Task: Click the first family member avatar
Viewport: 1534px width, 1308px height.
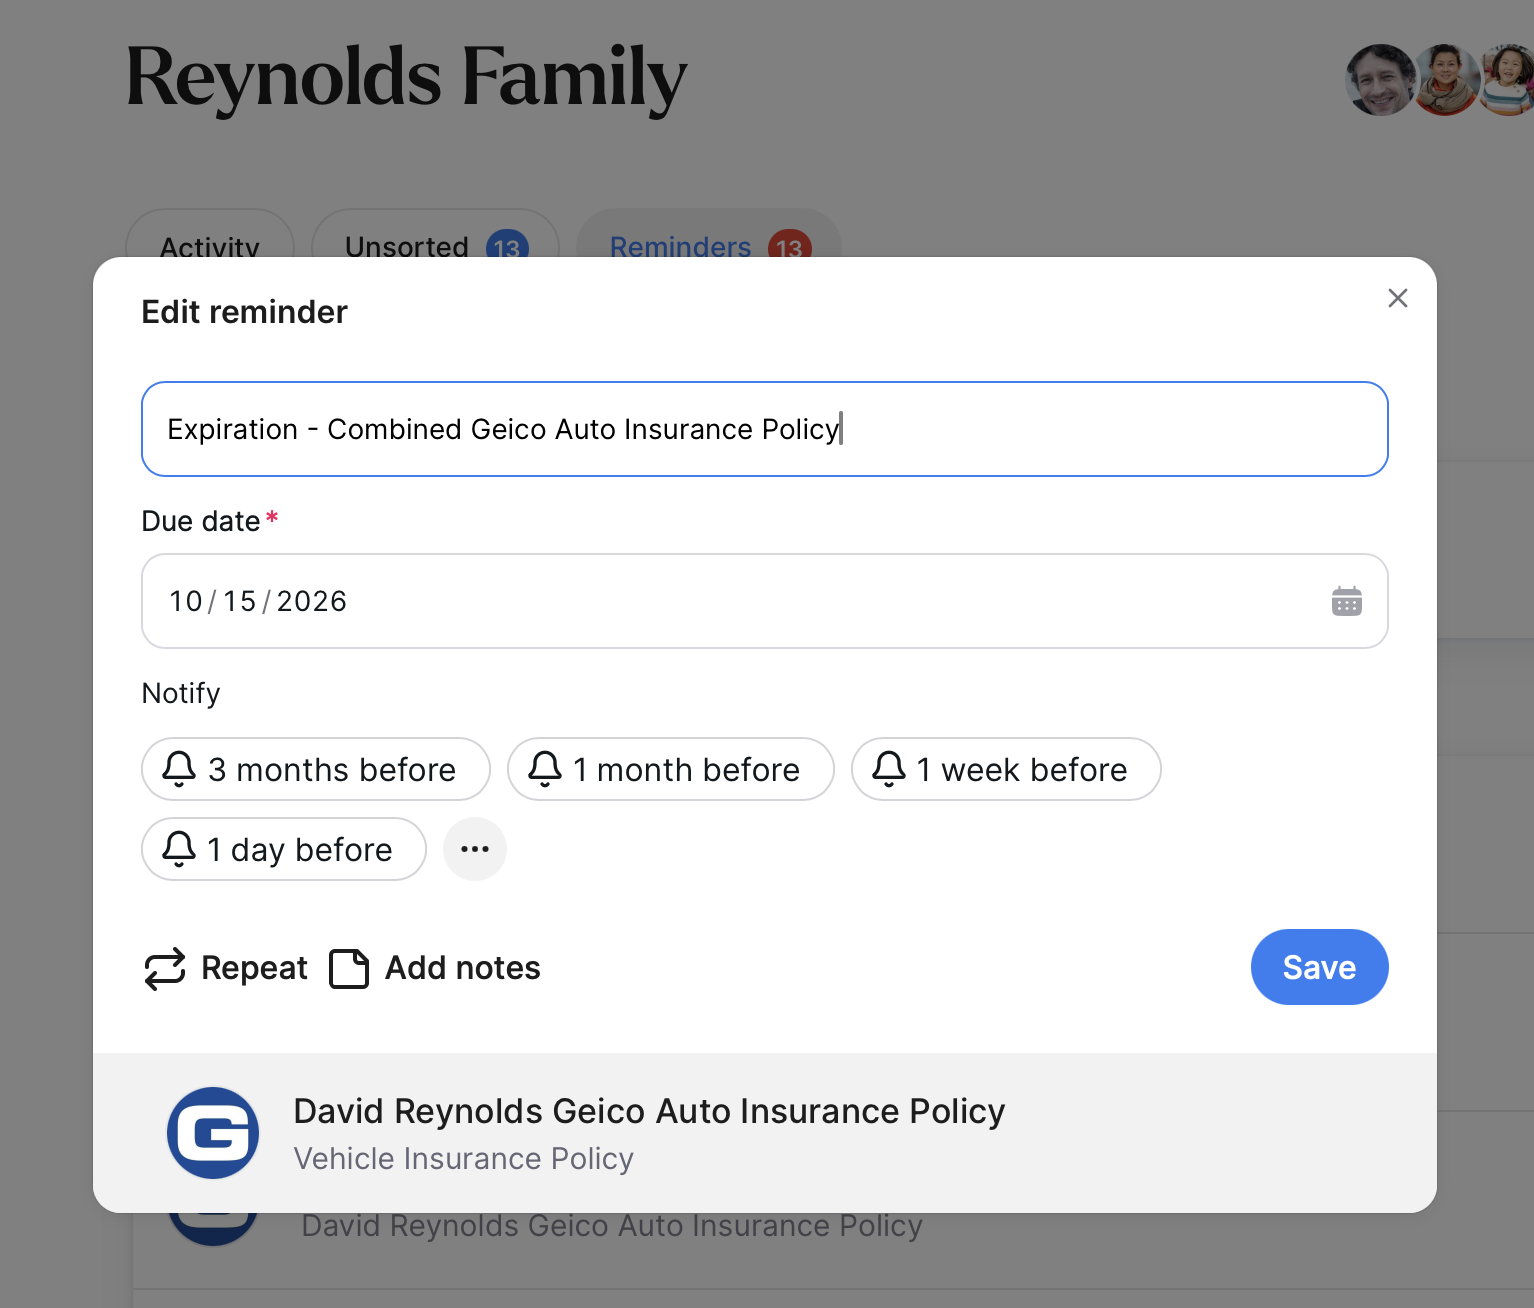Action: click(x=1381, y=80)
